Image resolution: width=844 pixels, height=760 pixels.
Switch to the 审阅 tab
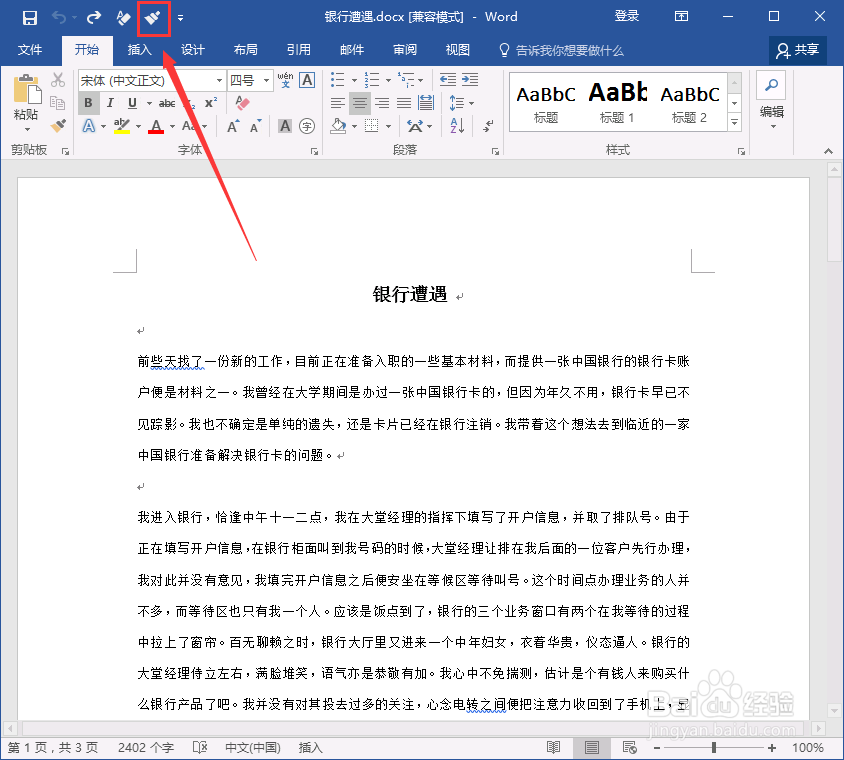coord(405,50)
